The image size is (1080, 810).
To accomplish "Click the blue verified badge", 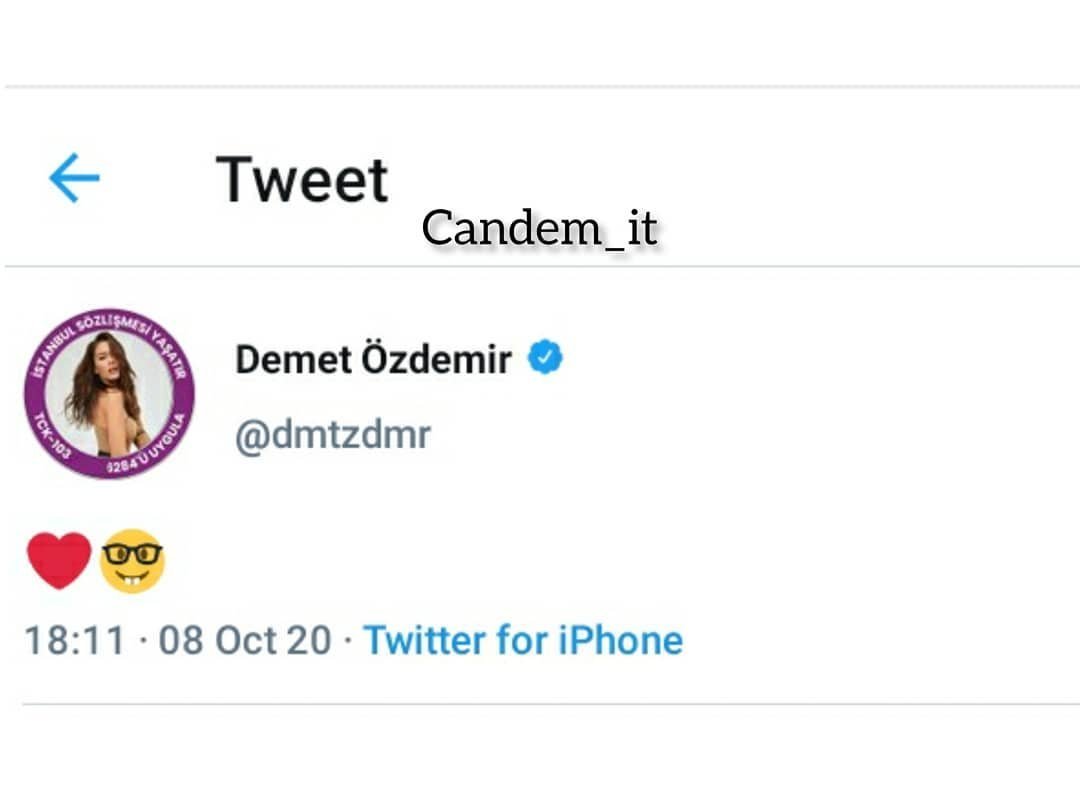I will pyautogui.click(x=546, y=358).
